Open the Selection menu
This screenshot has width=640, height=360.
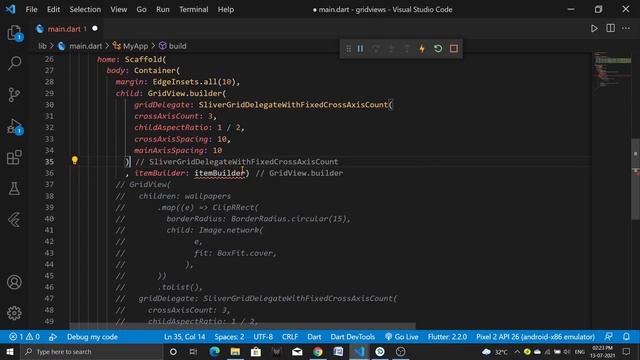click(x=85, y=9)
